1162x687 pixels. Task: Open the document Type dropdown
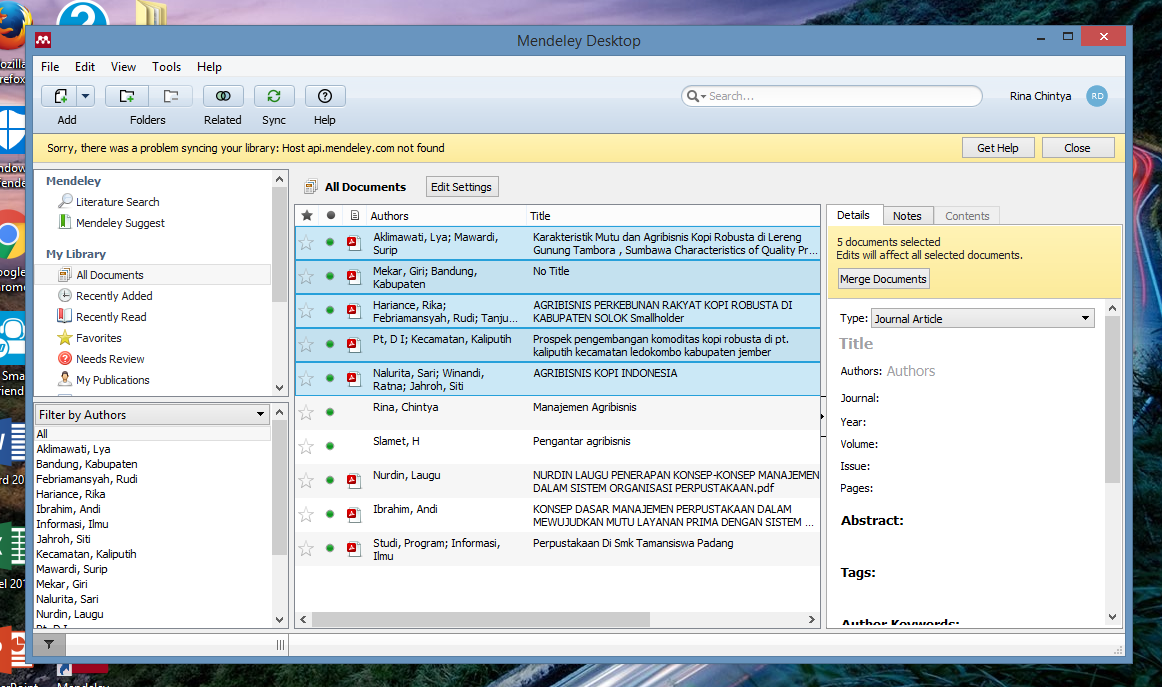(983, 319)
